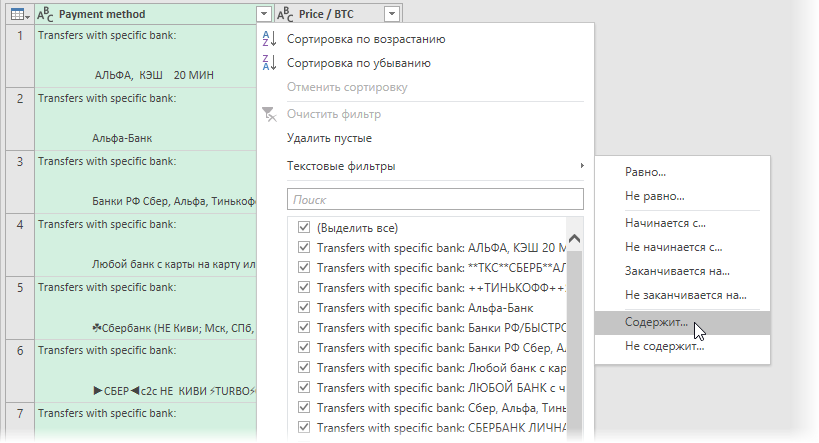
Task: Select row number 2 header
Action: (20, 119)
